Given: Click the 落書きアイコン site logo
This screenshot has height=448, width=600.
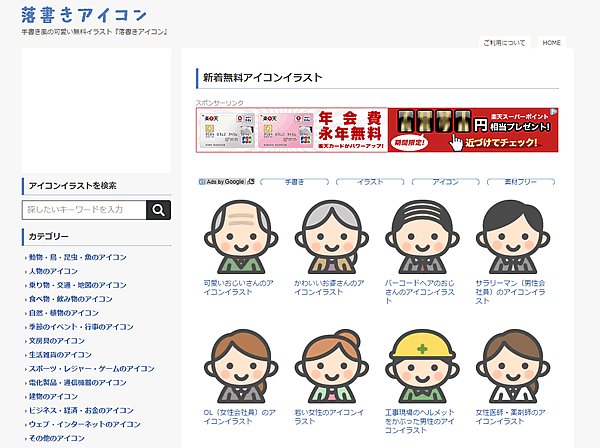Looking at the screenshot, I should coord(84,15).
